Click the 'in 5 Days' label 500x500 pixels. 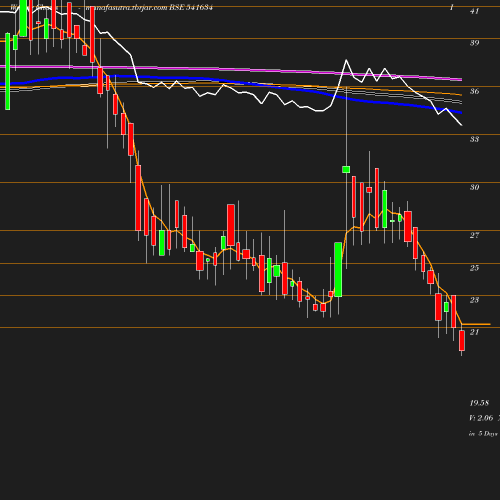click(483, 434)
